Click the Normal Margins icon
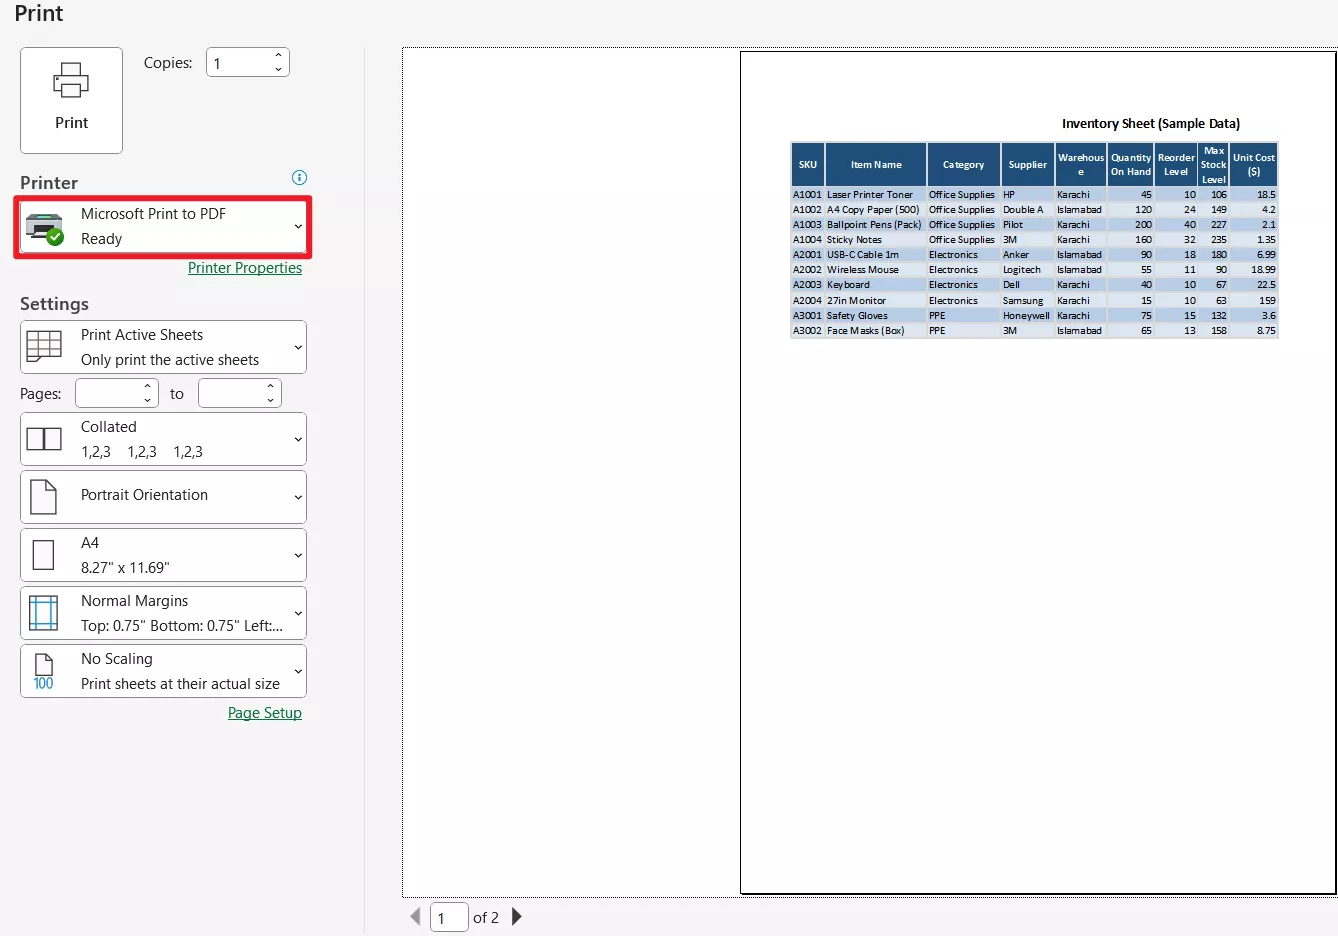Image resolution: width=1338 pixels, height=936 pixels. coord(44,612)
